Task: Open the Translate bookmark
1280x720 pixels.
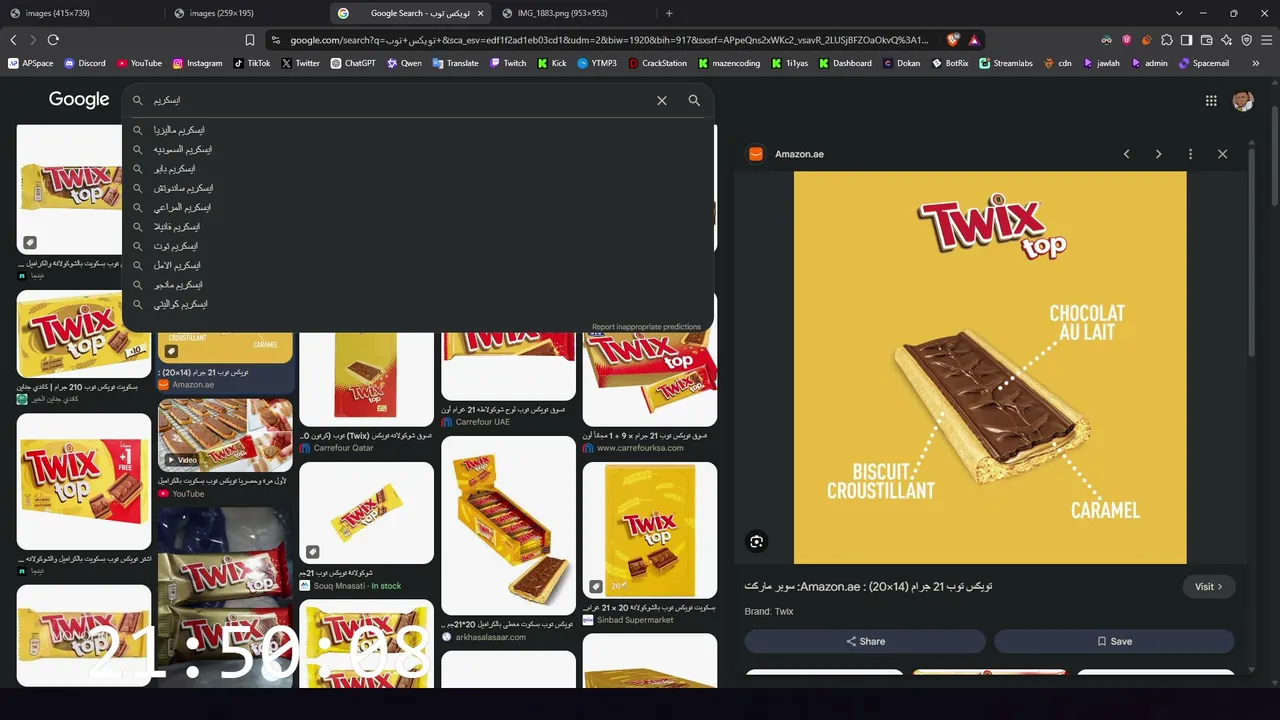Action: [x=455, y=63]
